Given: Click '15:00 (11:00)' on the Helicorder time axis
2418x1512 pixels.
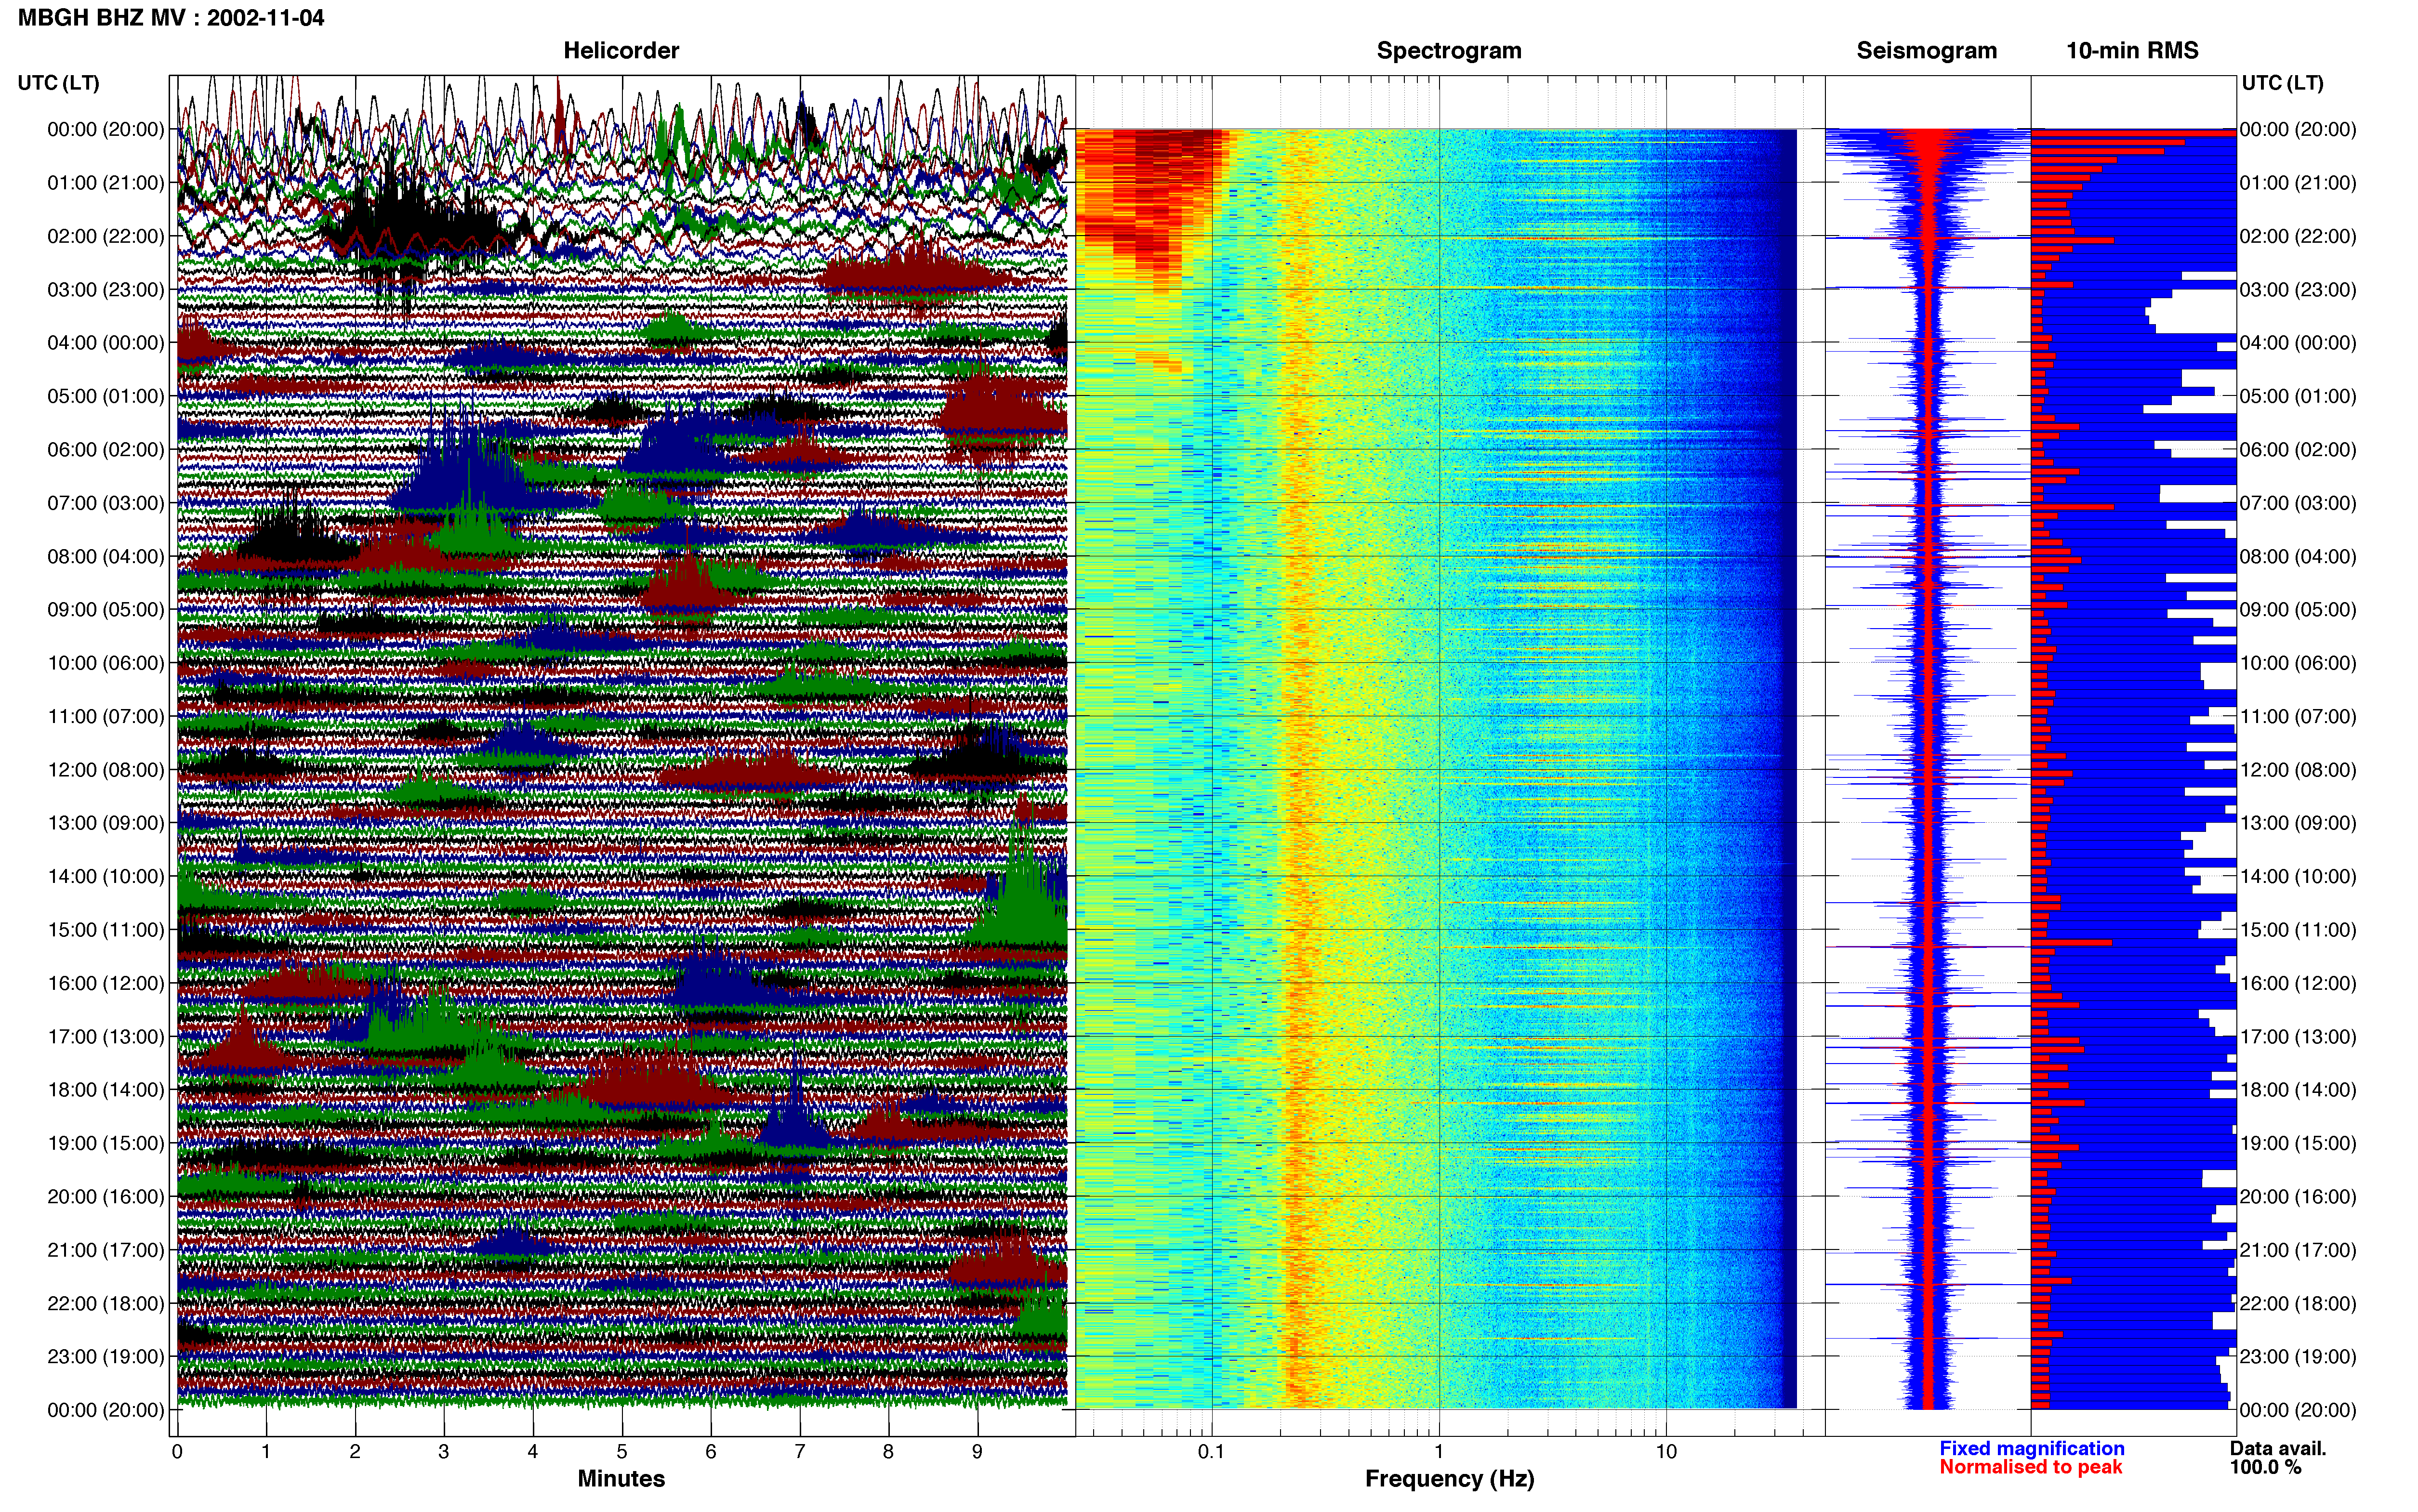Looking at the screenshot, I should coord(106,930).
